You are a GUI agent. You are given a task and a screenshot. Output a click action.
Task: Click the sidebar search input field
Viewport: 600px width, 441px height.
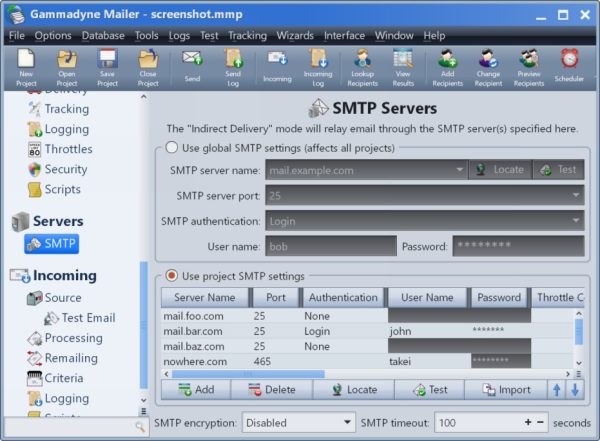pyautogui.click(x=70, y=427)
